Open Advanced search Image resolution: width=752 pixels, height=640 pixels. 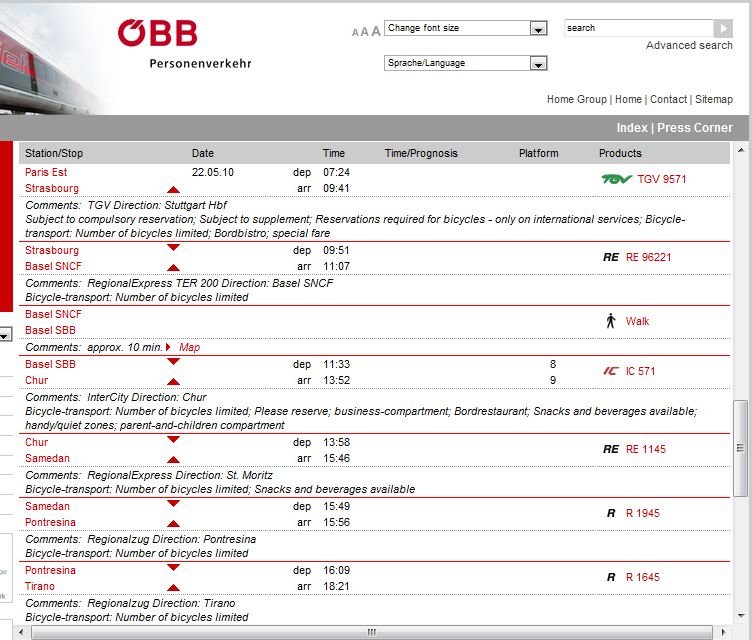click(689, 45)
